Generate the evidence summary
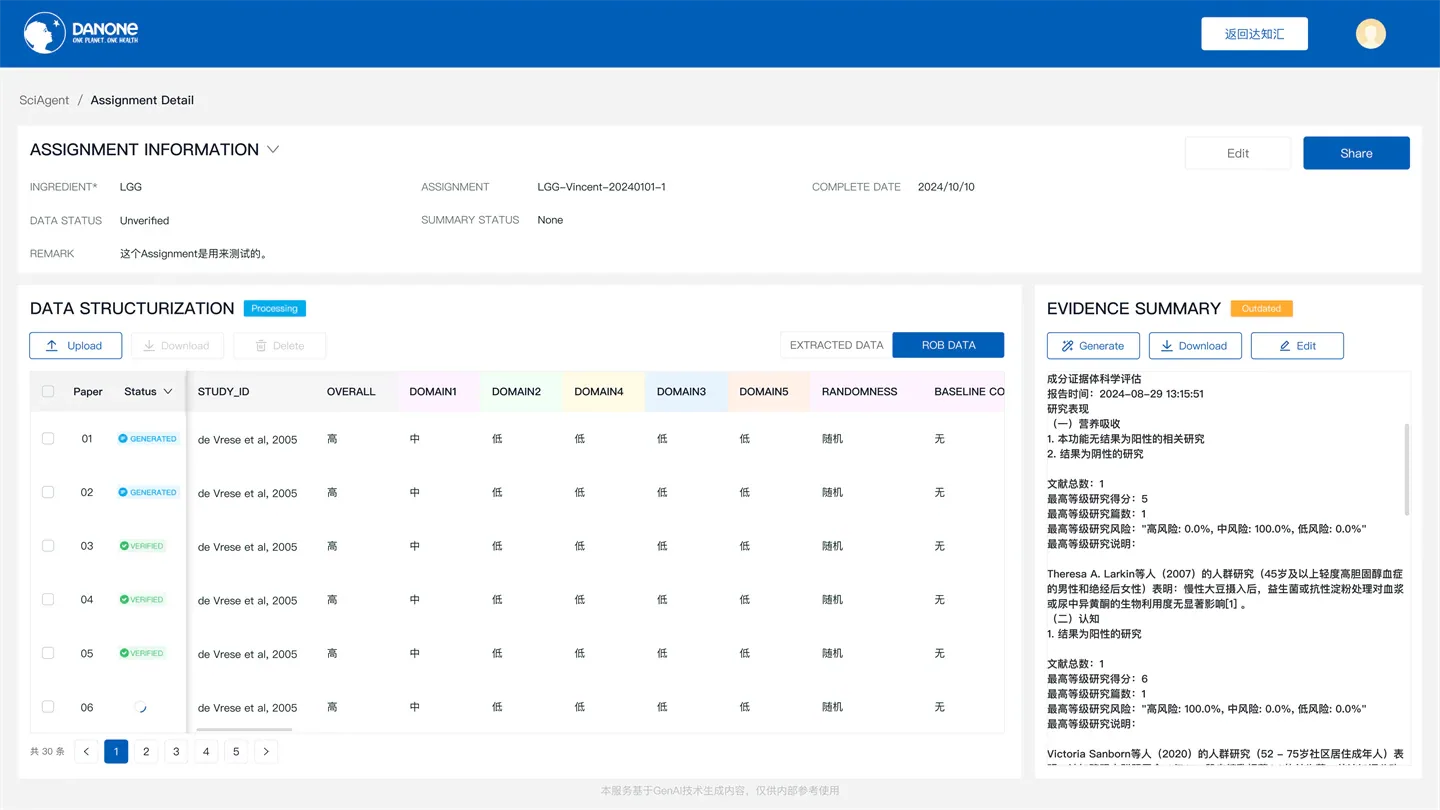This screenshot has width=1440, height=810. tap(1093, 346)
